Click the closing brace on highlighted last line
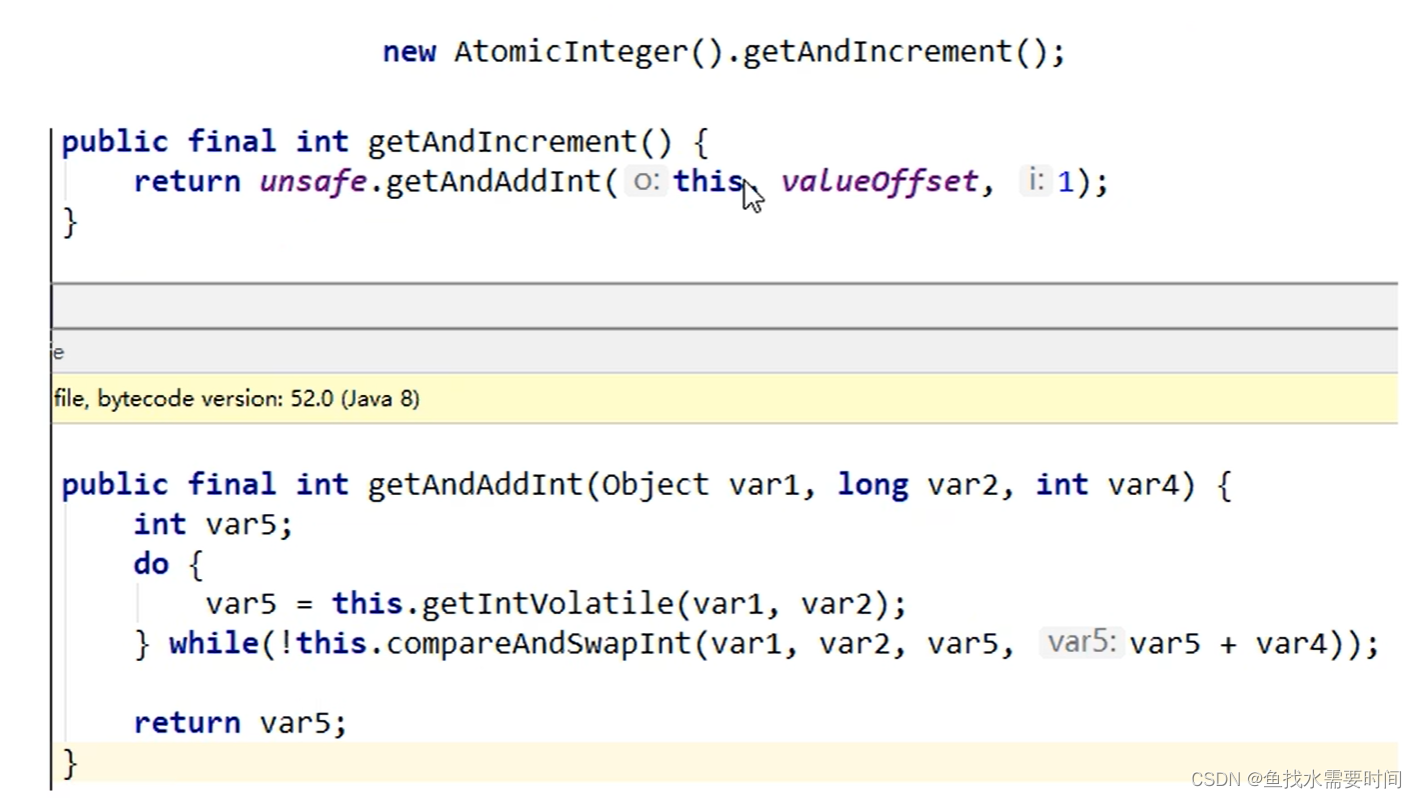The width and height of the screenshot is (1417, 798). click(69, 763)
